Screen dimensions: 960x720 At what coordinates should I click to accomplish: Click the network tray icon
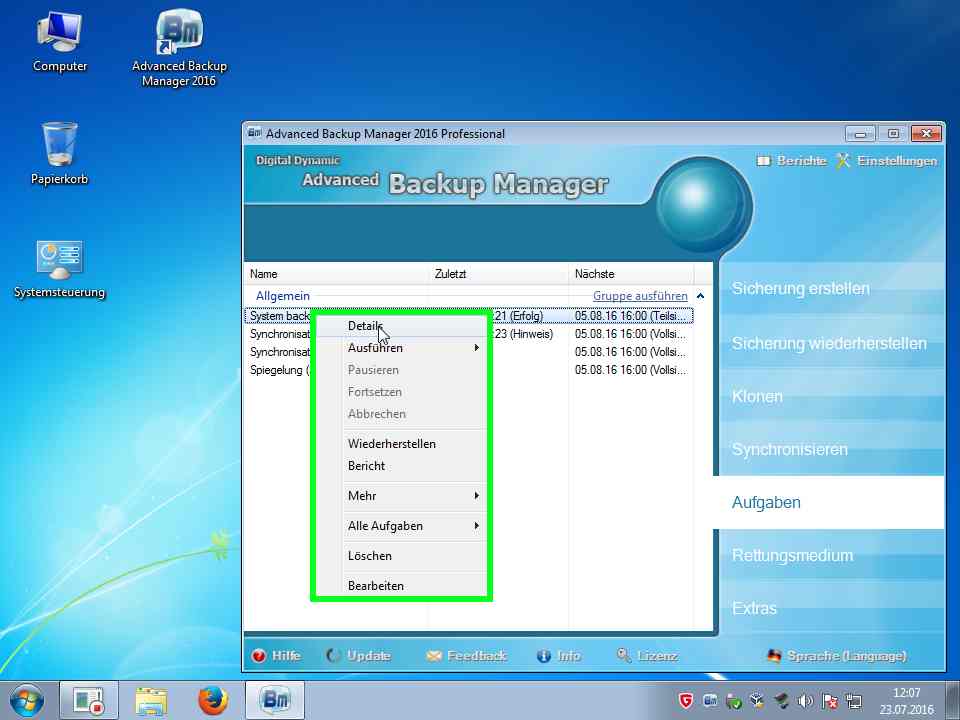pos(855,700)
